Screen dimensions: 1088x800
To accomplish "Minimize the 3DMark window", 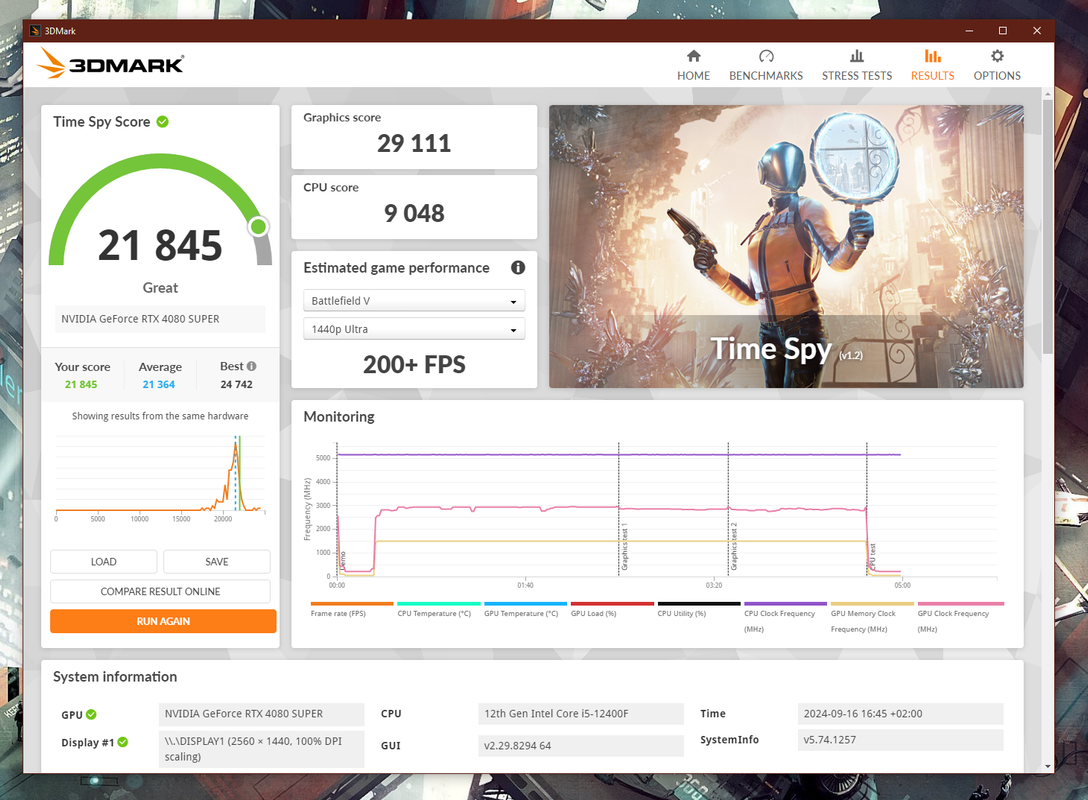I will point(969,31).
